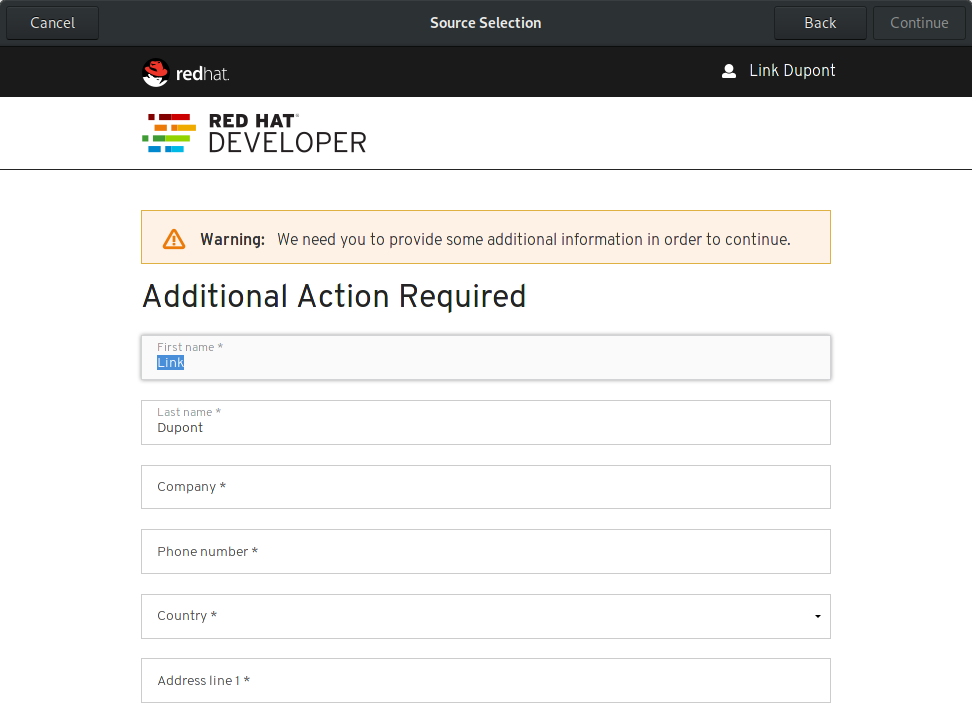Image resolution: width=972 pixels, height=716 pixels.
Task: Click the RED HAT DEVELOPER wordmark text
Action: point(287,133)
